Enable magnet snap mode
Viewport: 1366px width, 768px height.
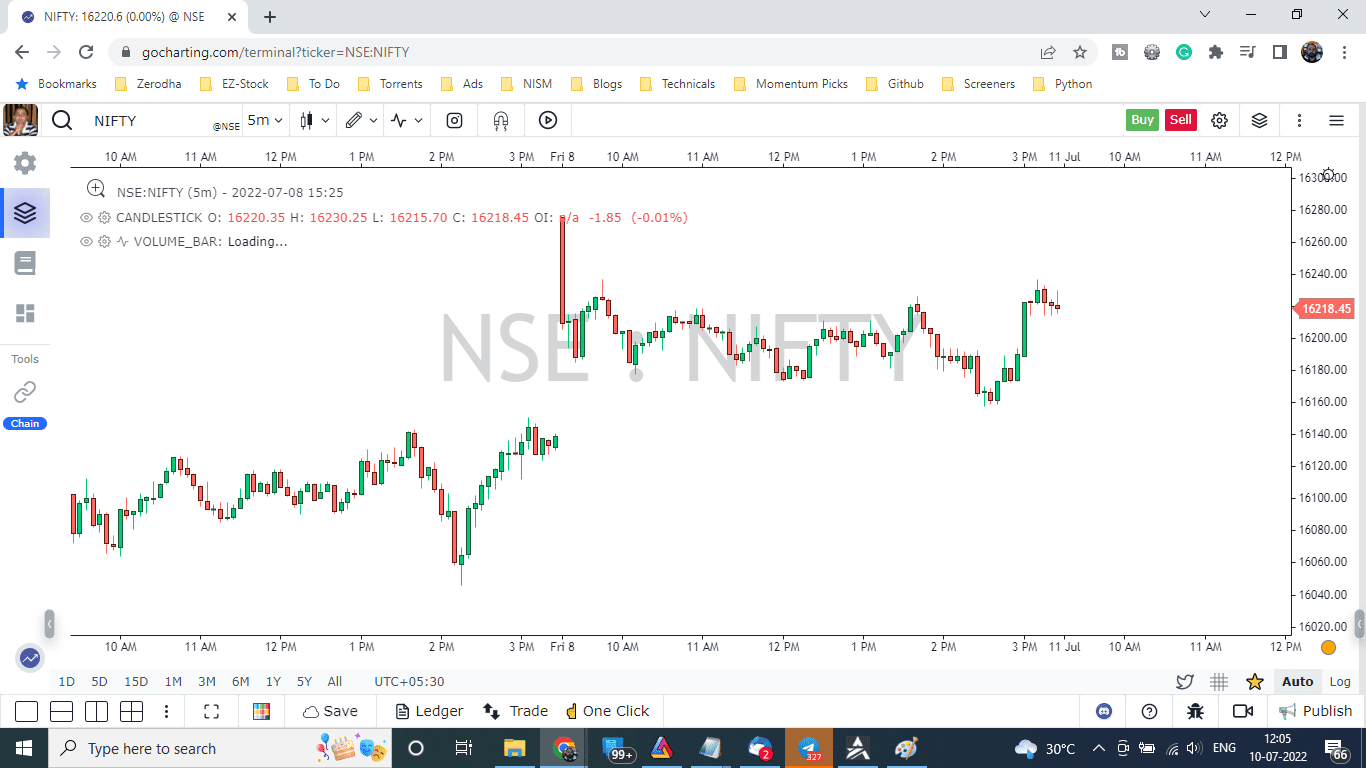coord(500,120)
